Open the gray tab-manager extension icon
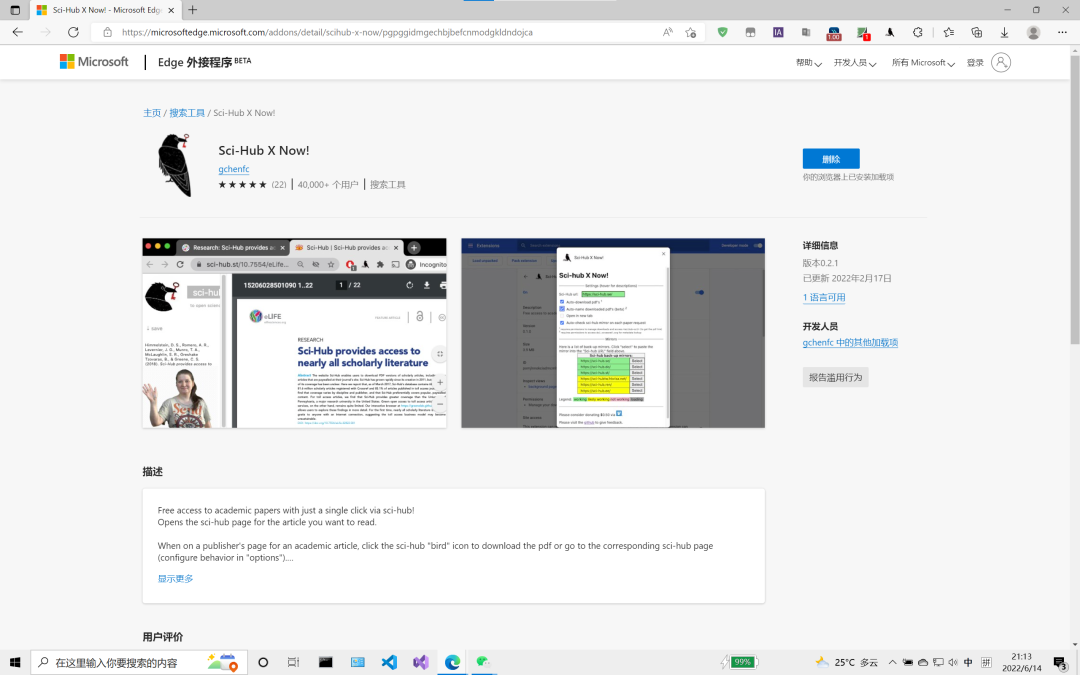Screen dimensions: 1080x675 (750, 32)
